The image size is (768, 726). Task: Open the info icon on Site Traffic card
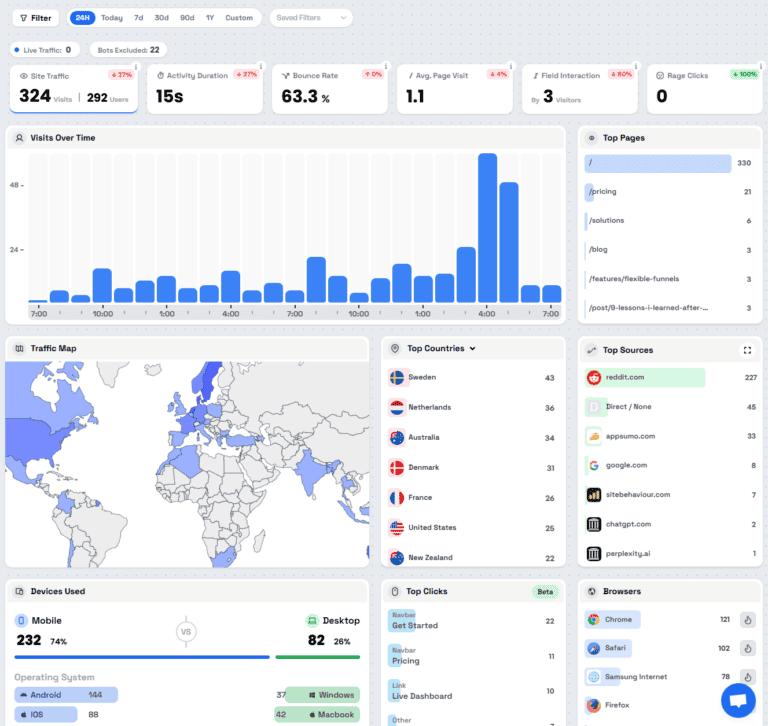coord(136,67)
